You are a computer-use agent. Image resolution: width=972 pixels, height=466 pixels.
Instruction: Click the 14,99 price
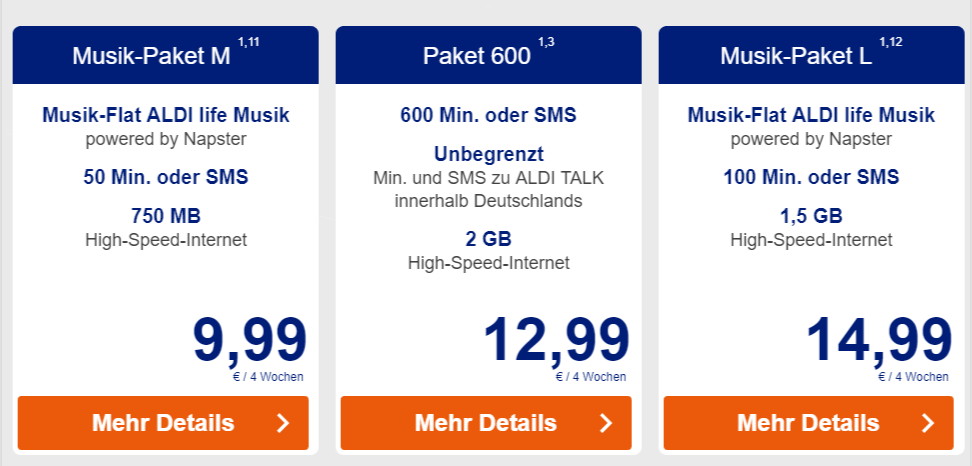(x=879, y=340)
